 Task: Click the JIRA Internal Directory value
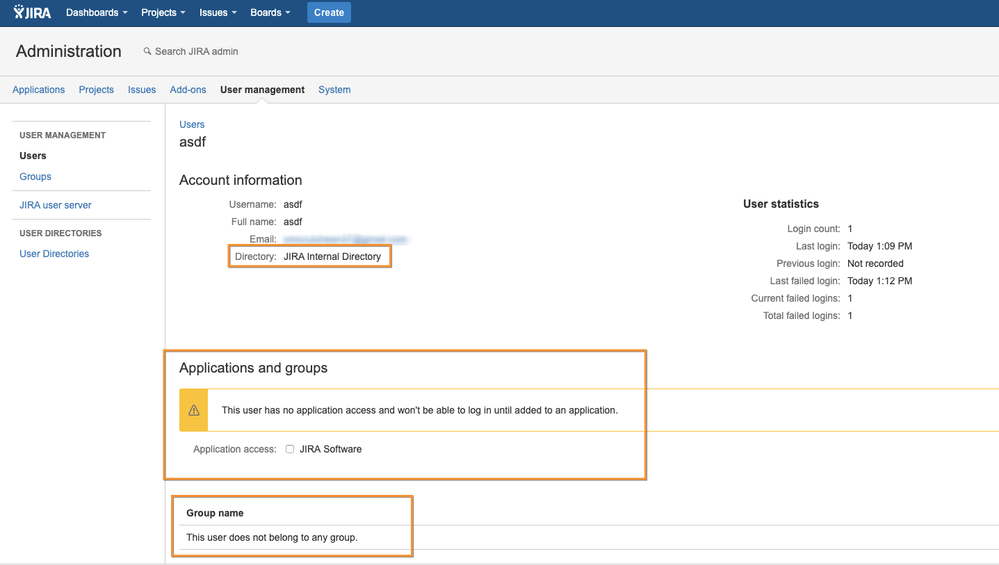tap(332, 257)
